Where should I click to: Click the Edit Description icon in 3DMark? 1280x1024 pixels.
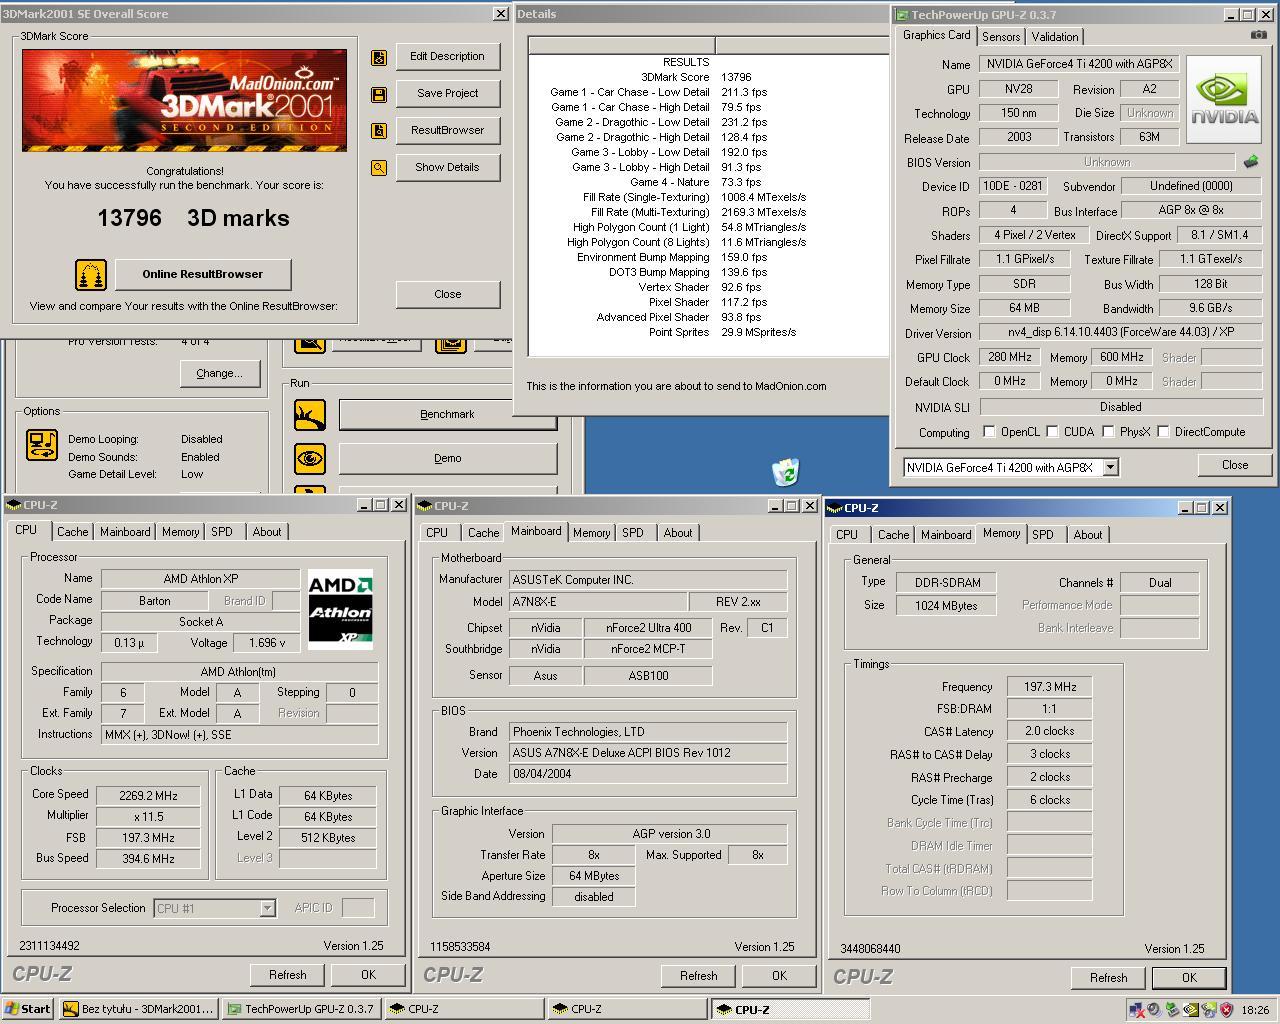point(378,57)
